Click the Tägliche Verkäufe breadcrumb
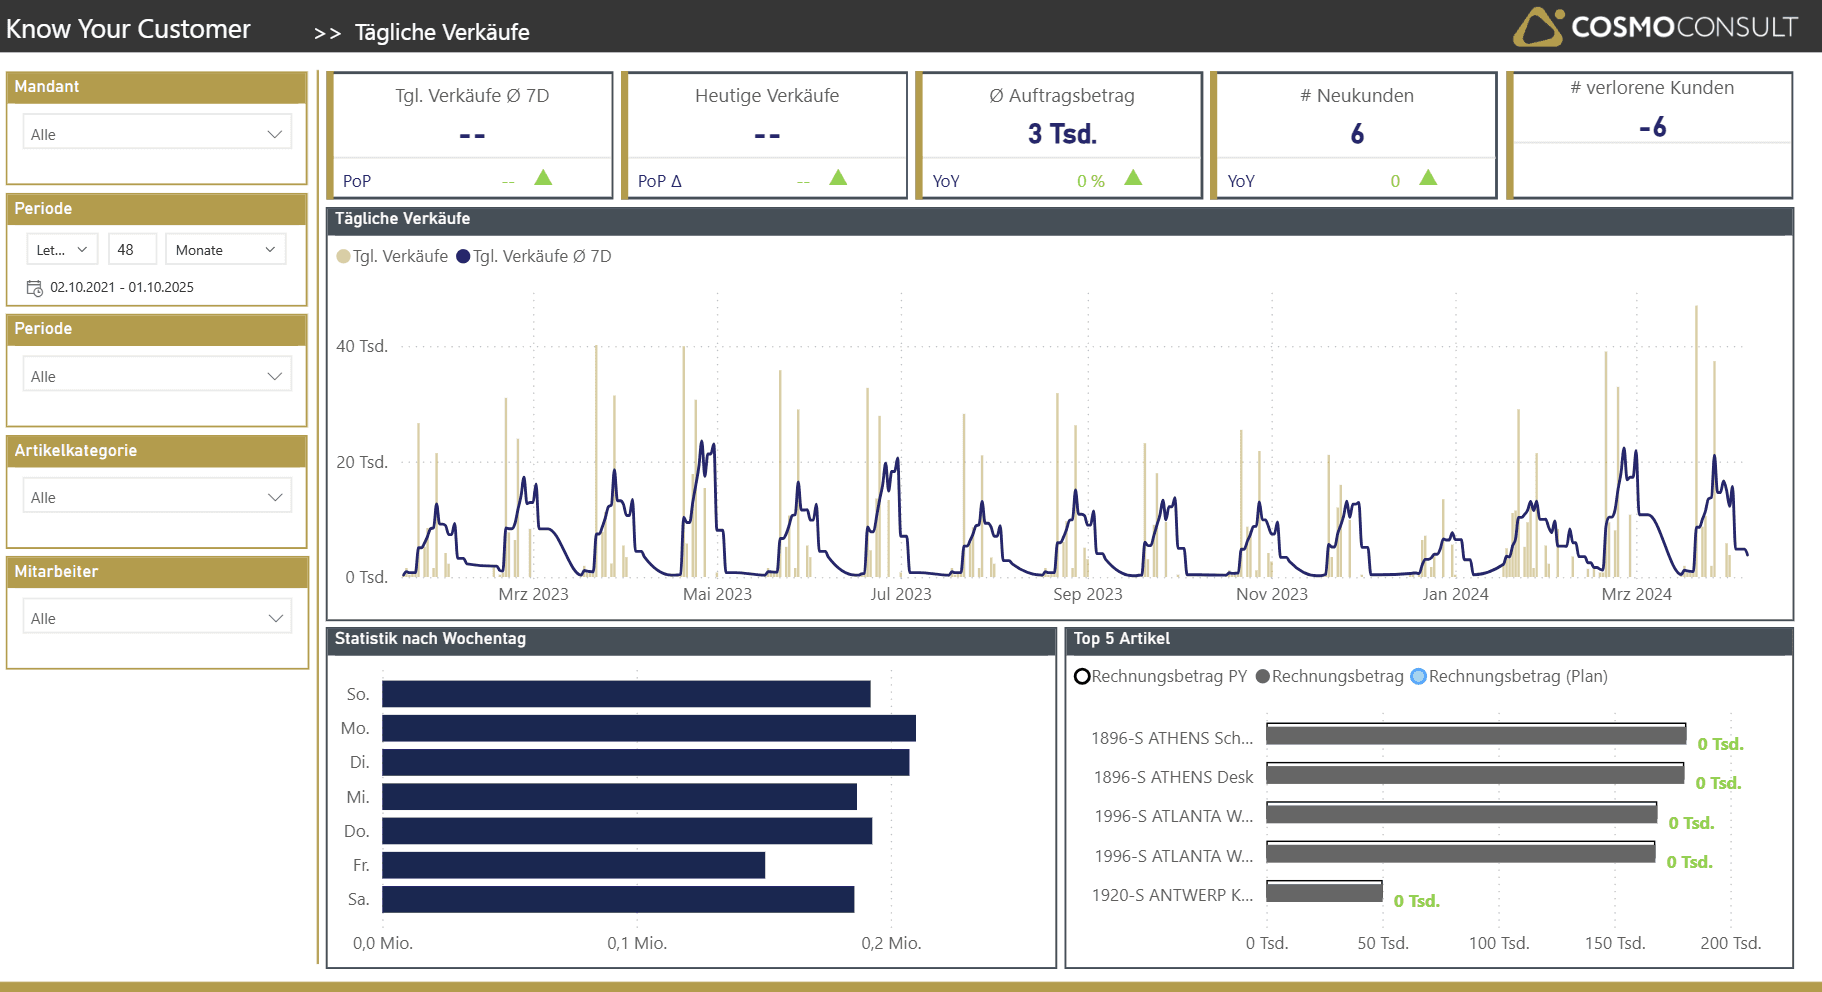Screen dimensions: 1822x992 click(x=442, y=32)
